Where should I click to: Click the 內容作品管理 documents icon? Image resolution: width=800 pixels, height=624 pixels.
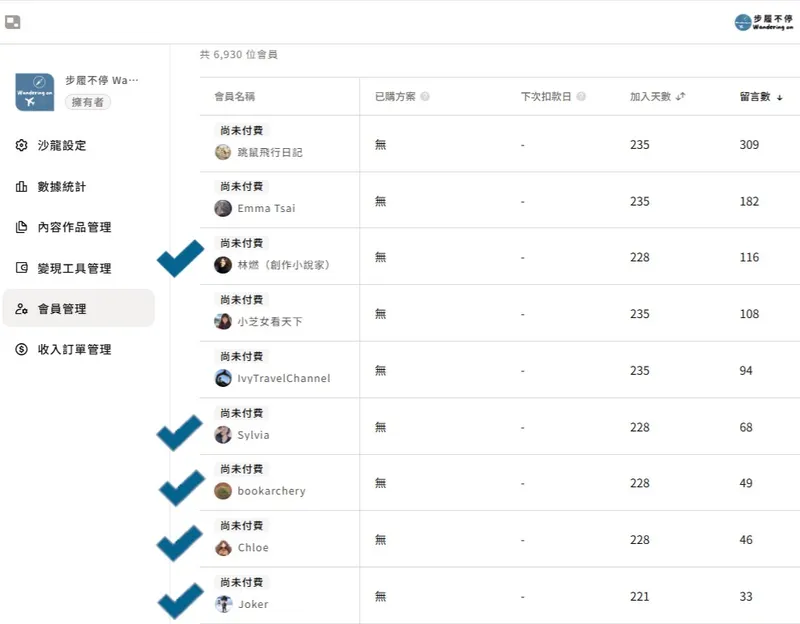pyautogui.click(x=22, y=227)
